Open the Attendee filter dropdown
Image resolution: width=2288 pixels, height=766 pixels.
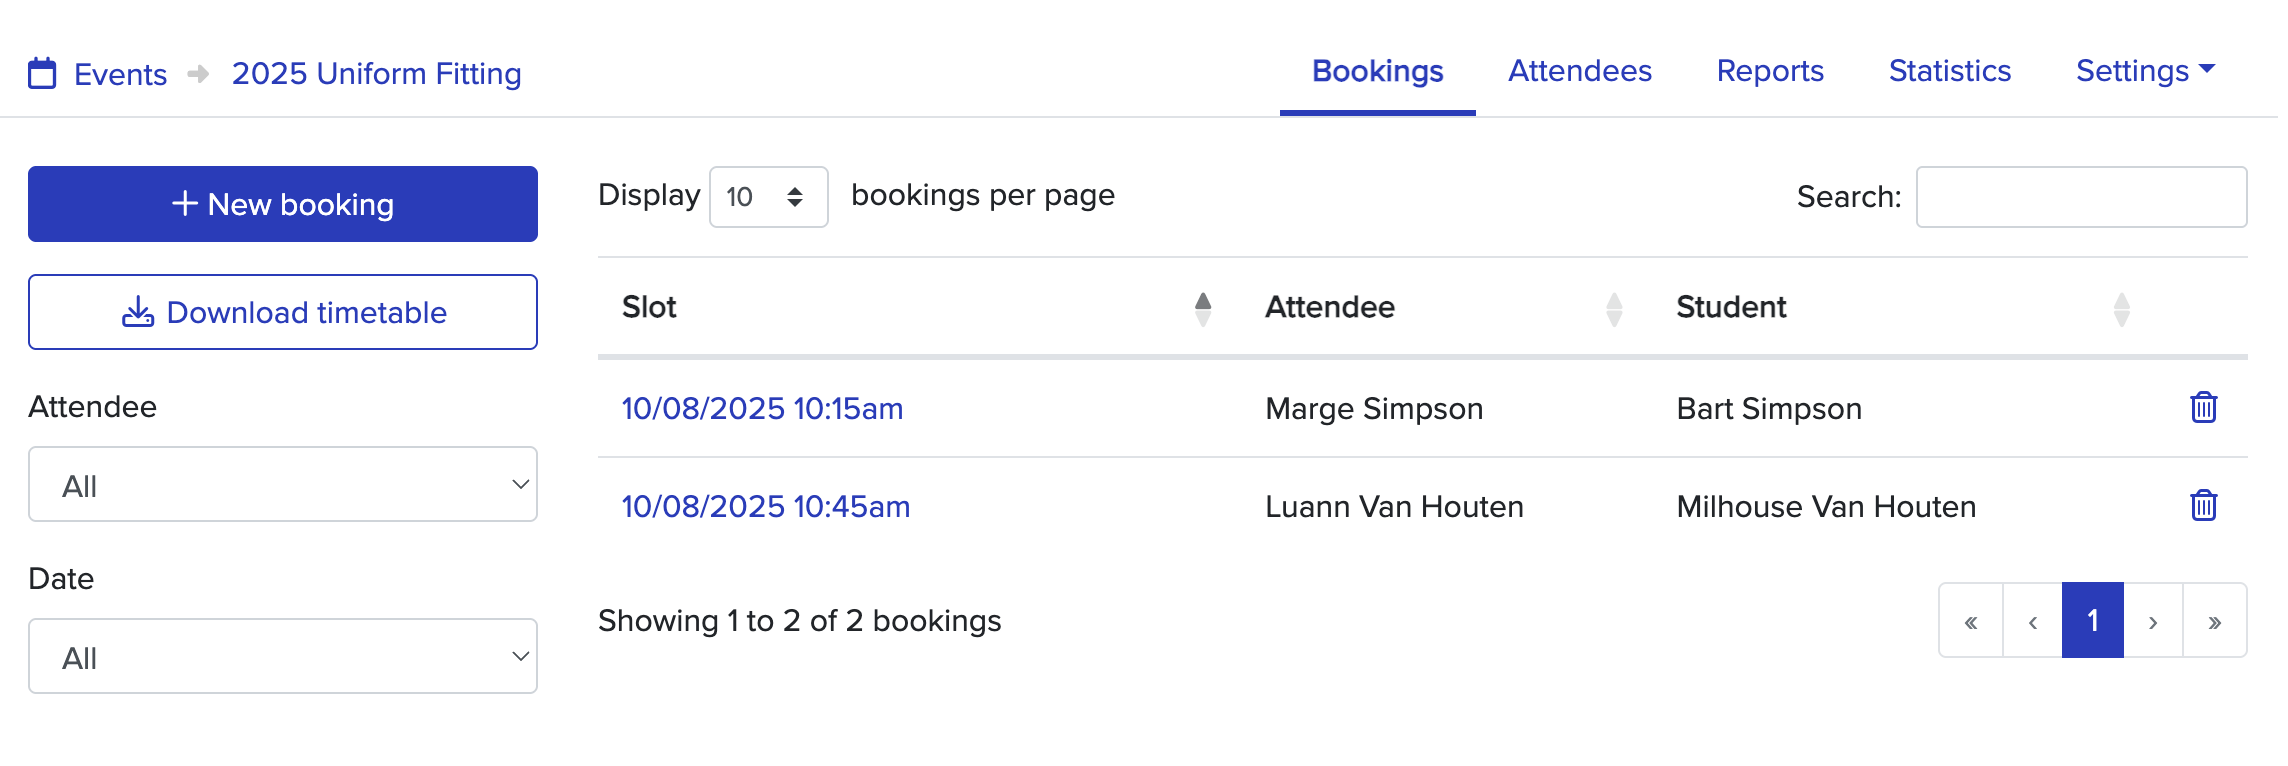tap(283, 484)
